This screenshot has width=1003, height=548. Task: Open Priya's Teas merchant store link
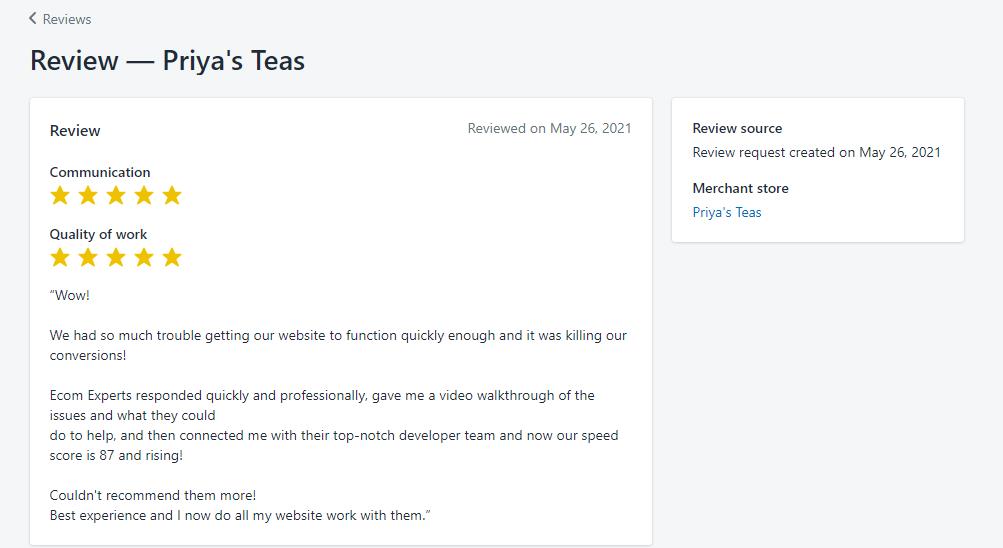(727, 212)
